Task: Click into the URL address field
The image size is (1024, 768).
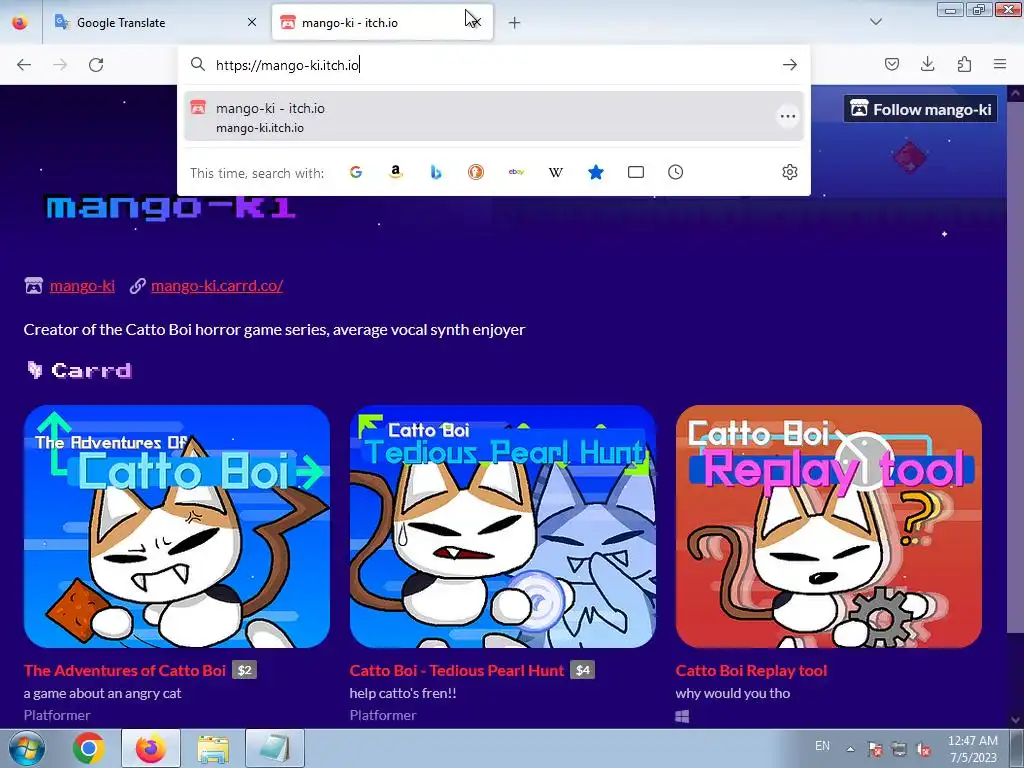Action: pyautogui.click(x=493, y=65)
